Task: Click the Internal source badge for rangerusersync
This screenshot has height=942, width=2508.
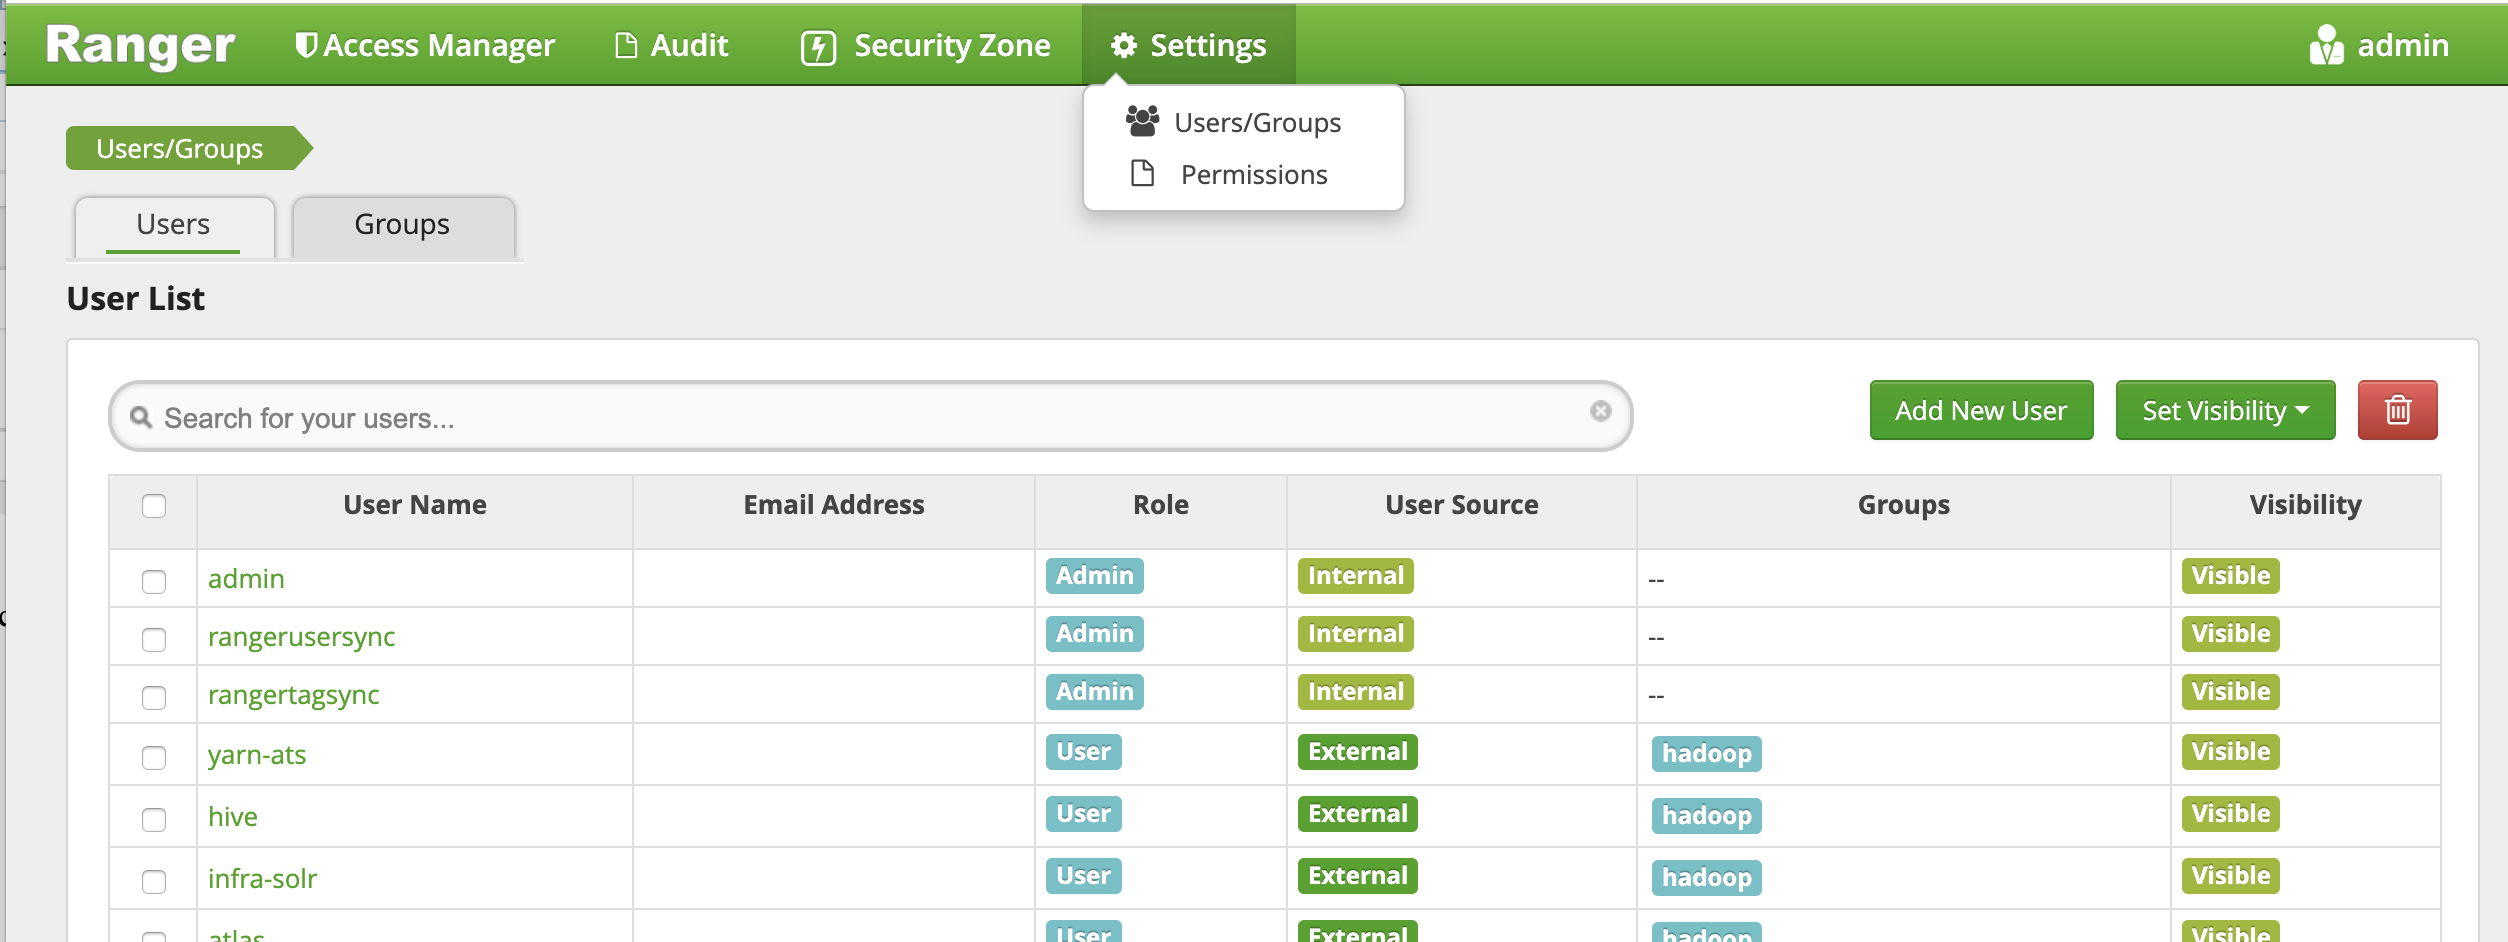Action: [x=1356, y=634]
